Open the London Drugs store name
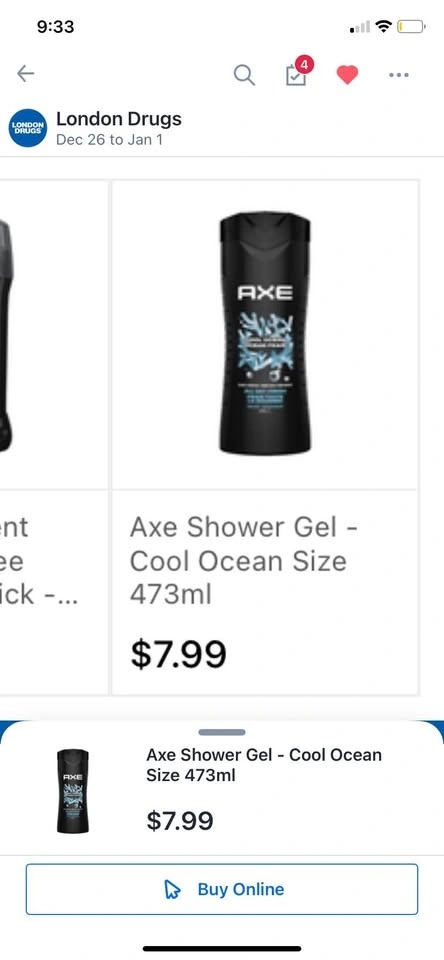This screenshot has width=444, height=960. (119, 118)
